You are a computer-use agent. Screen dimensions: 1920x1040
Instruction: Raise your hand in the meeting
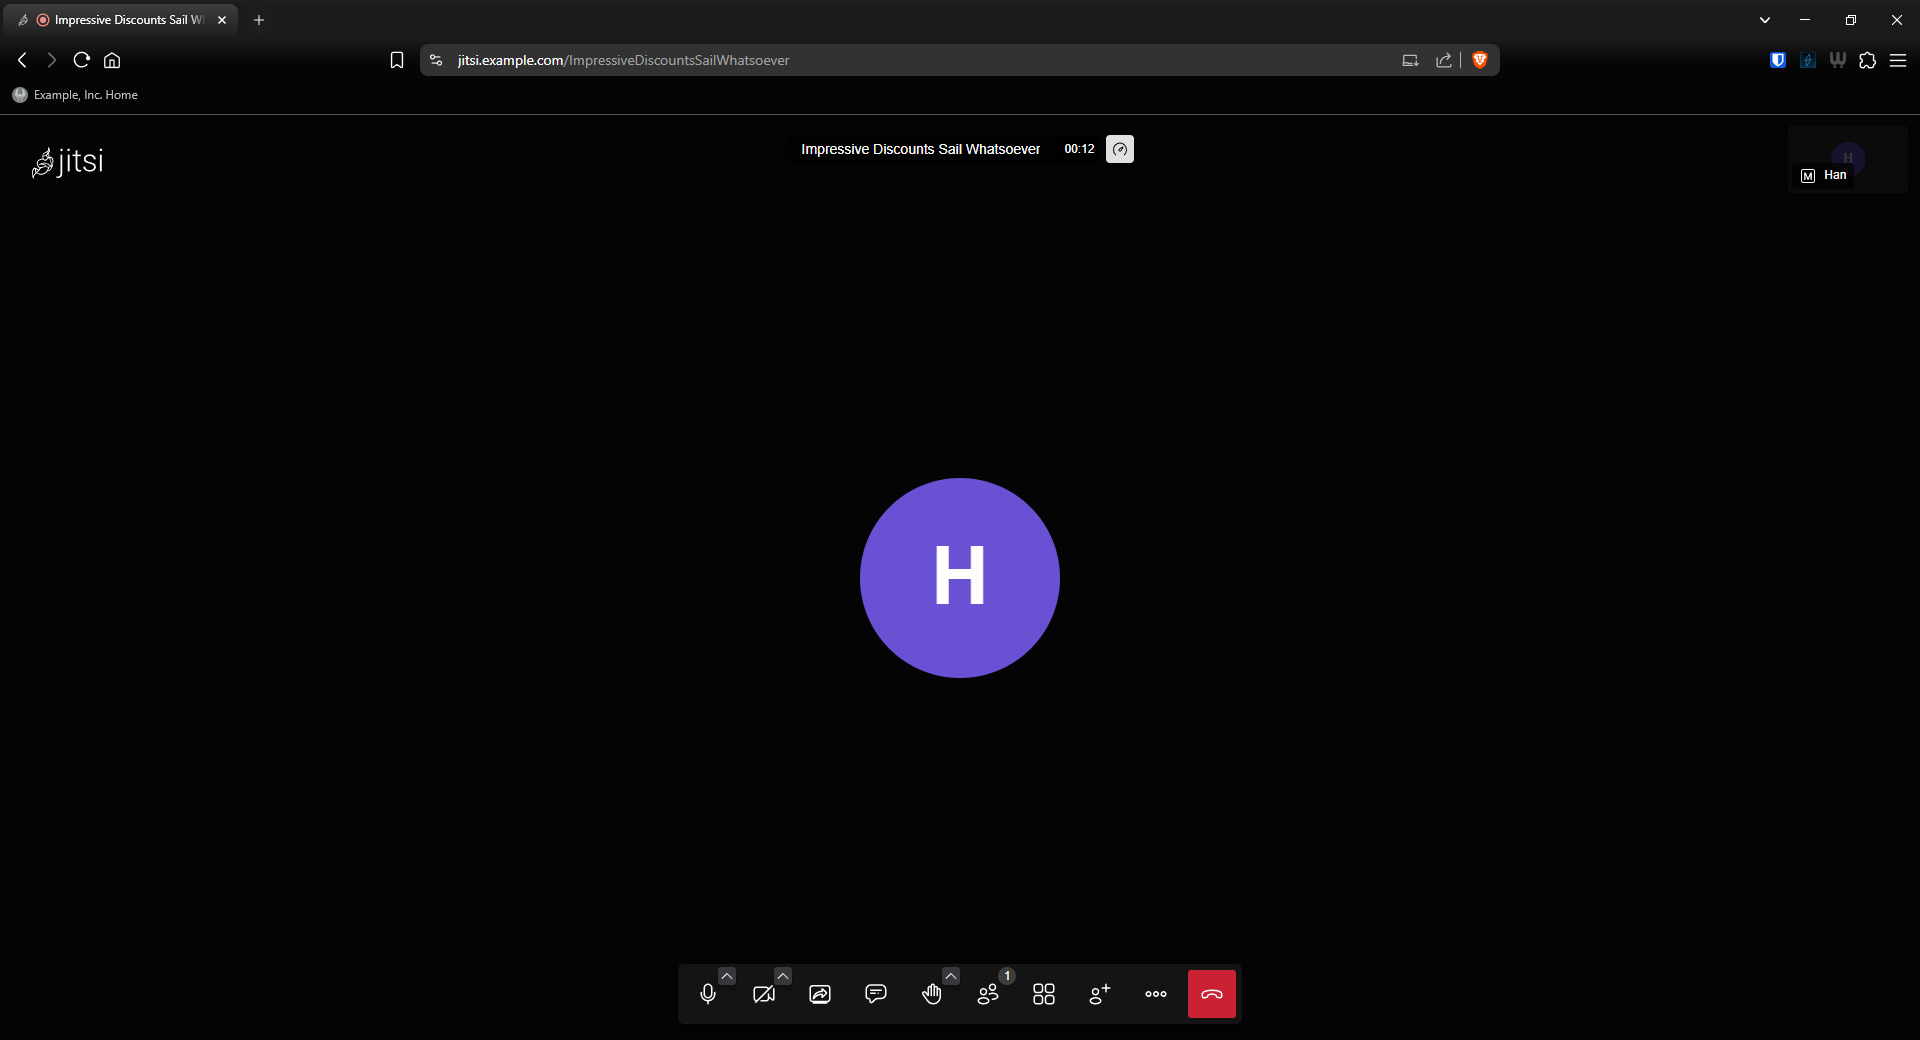click(932, 994)
